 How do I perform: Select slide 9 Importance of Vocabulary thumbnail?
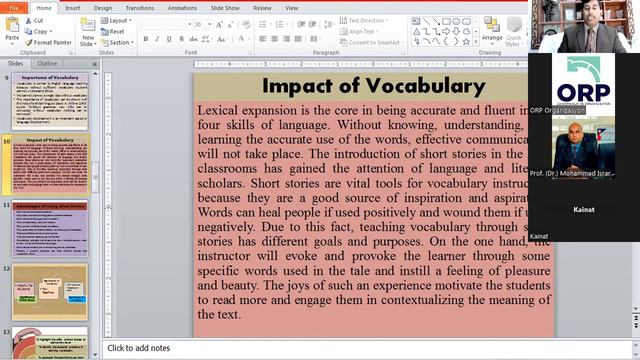pyautogui.click(x=50, y=101)
